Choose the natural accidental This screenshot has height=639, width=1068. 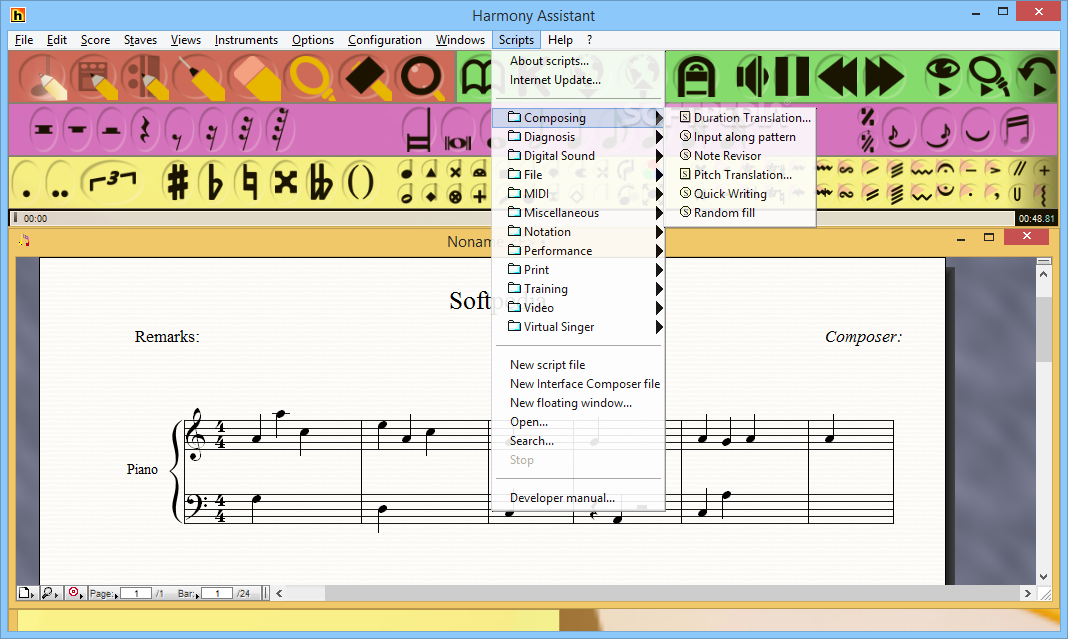[250, 182]
